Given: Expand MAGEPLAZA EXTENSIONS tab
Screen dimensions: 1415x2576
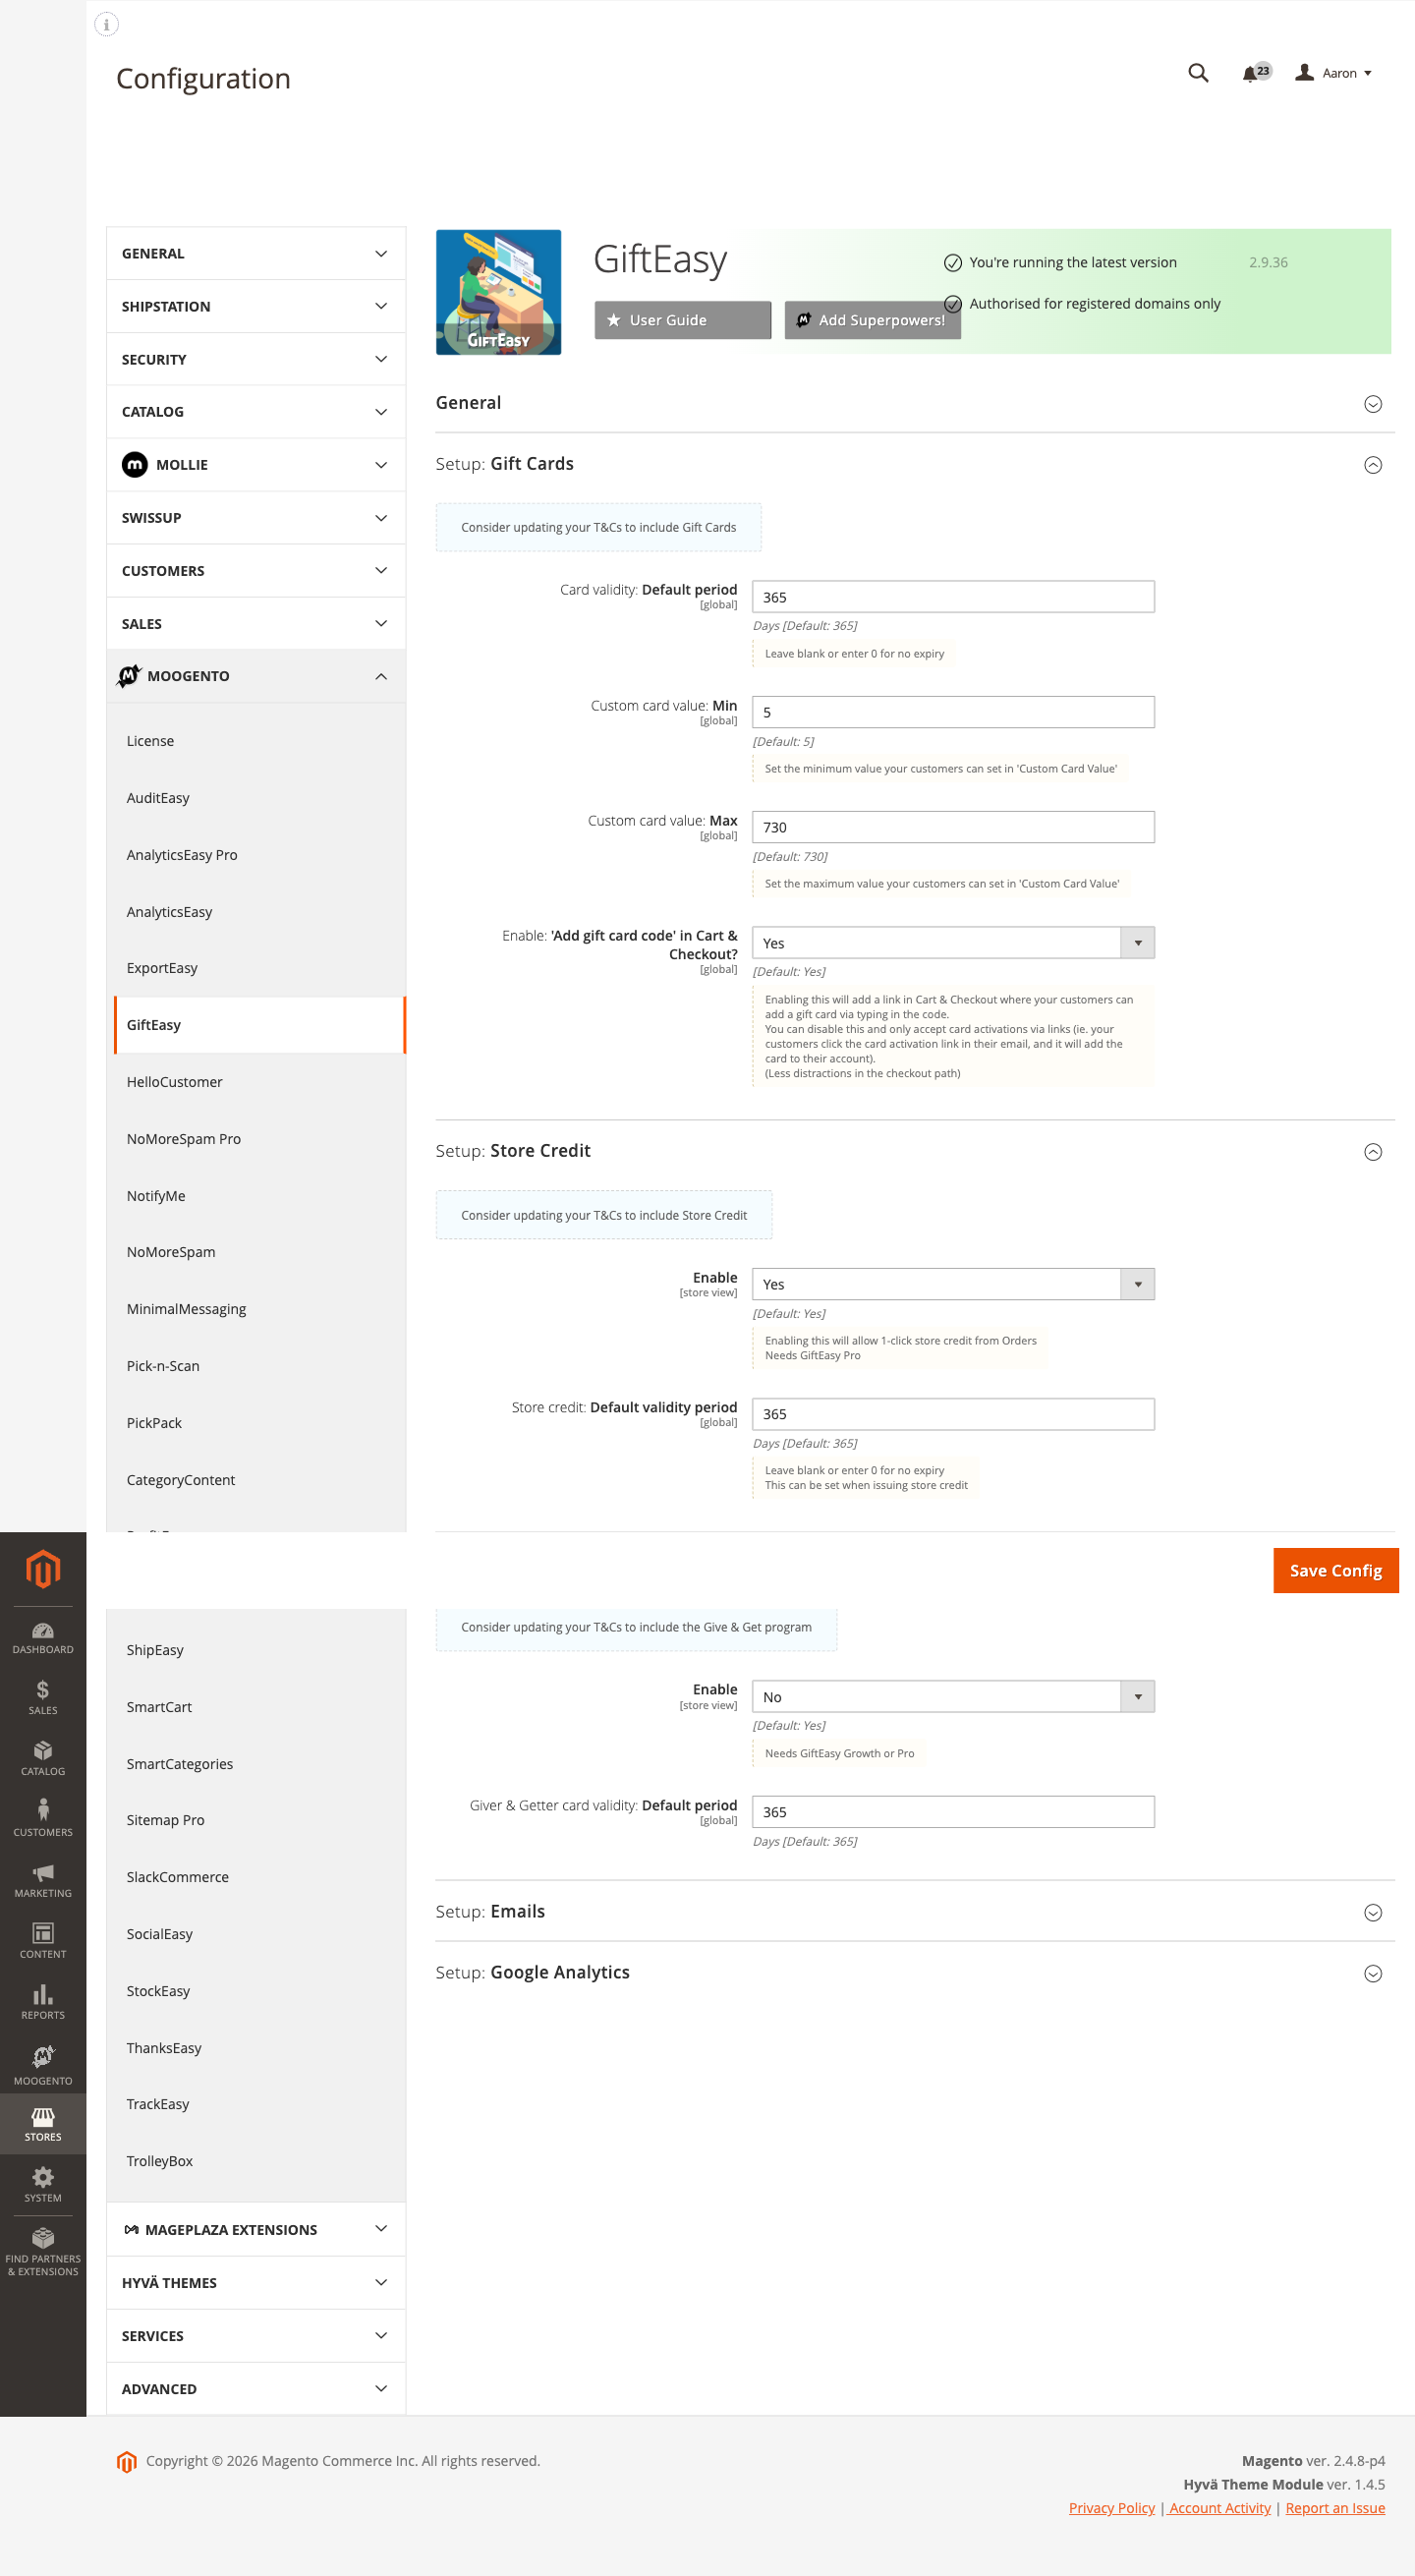Looking at the screenshot, I should coord(256,2230).
